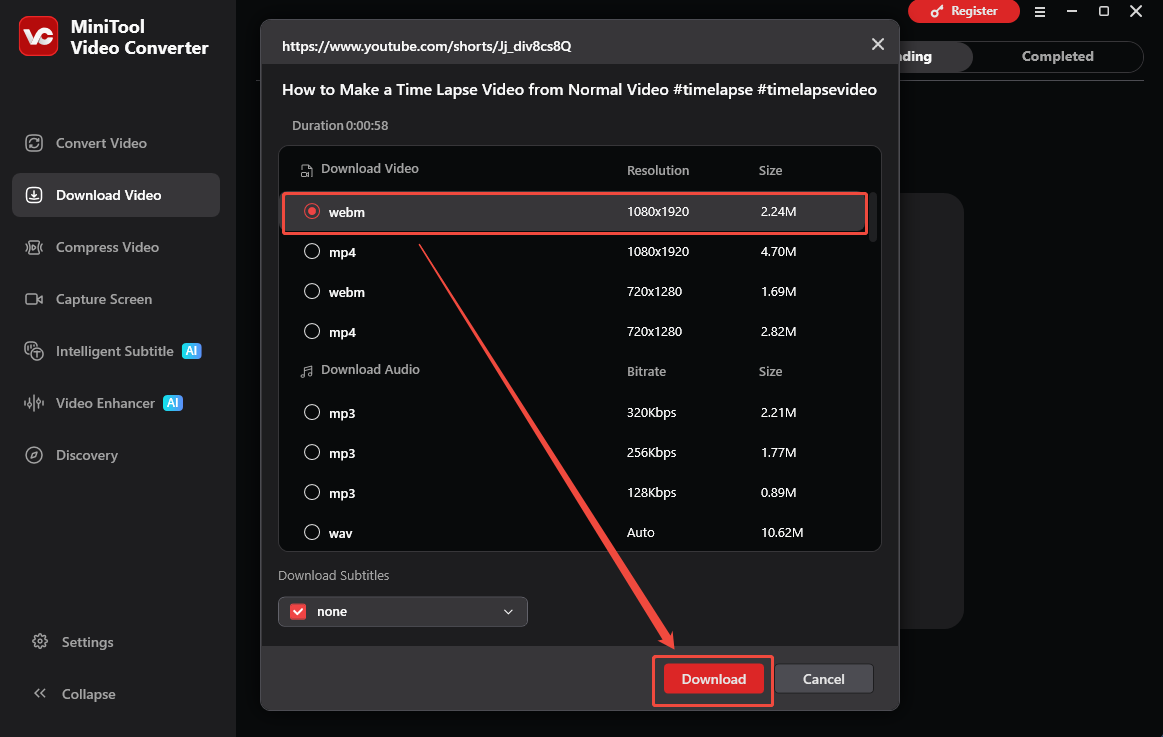
Task: Open the Discovery section
Action: click(87, 455)
